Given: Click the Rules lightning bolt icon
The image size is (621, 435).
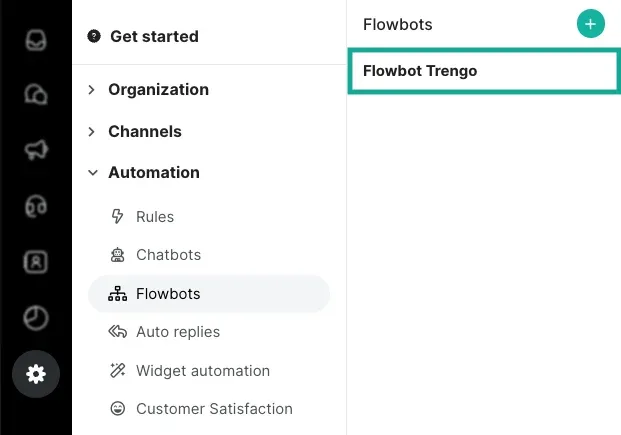Looking at the screenshot, I should [117, 217].
